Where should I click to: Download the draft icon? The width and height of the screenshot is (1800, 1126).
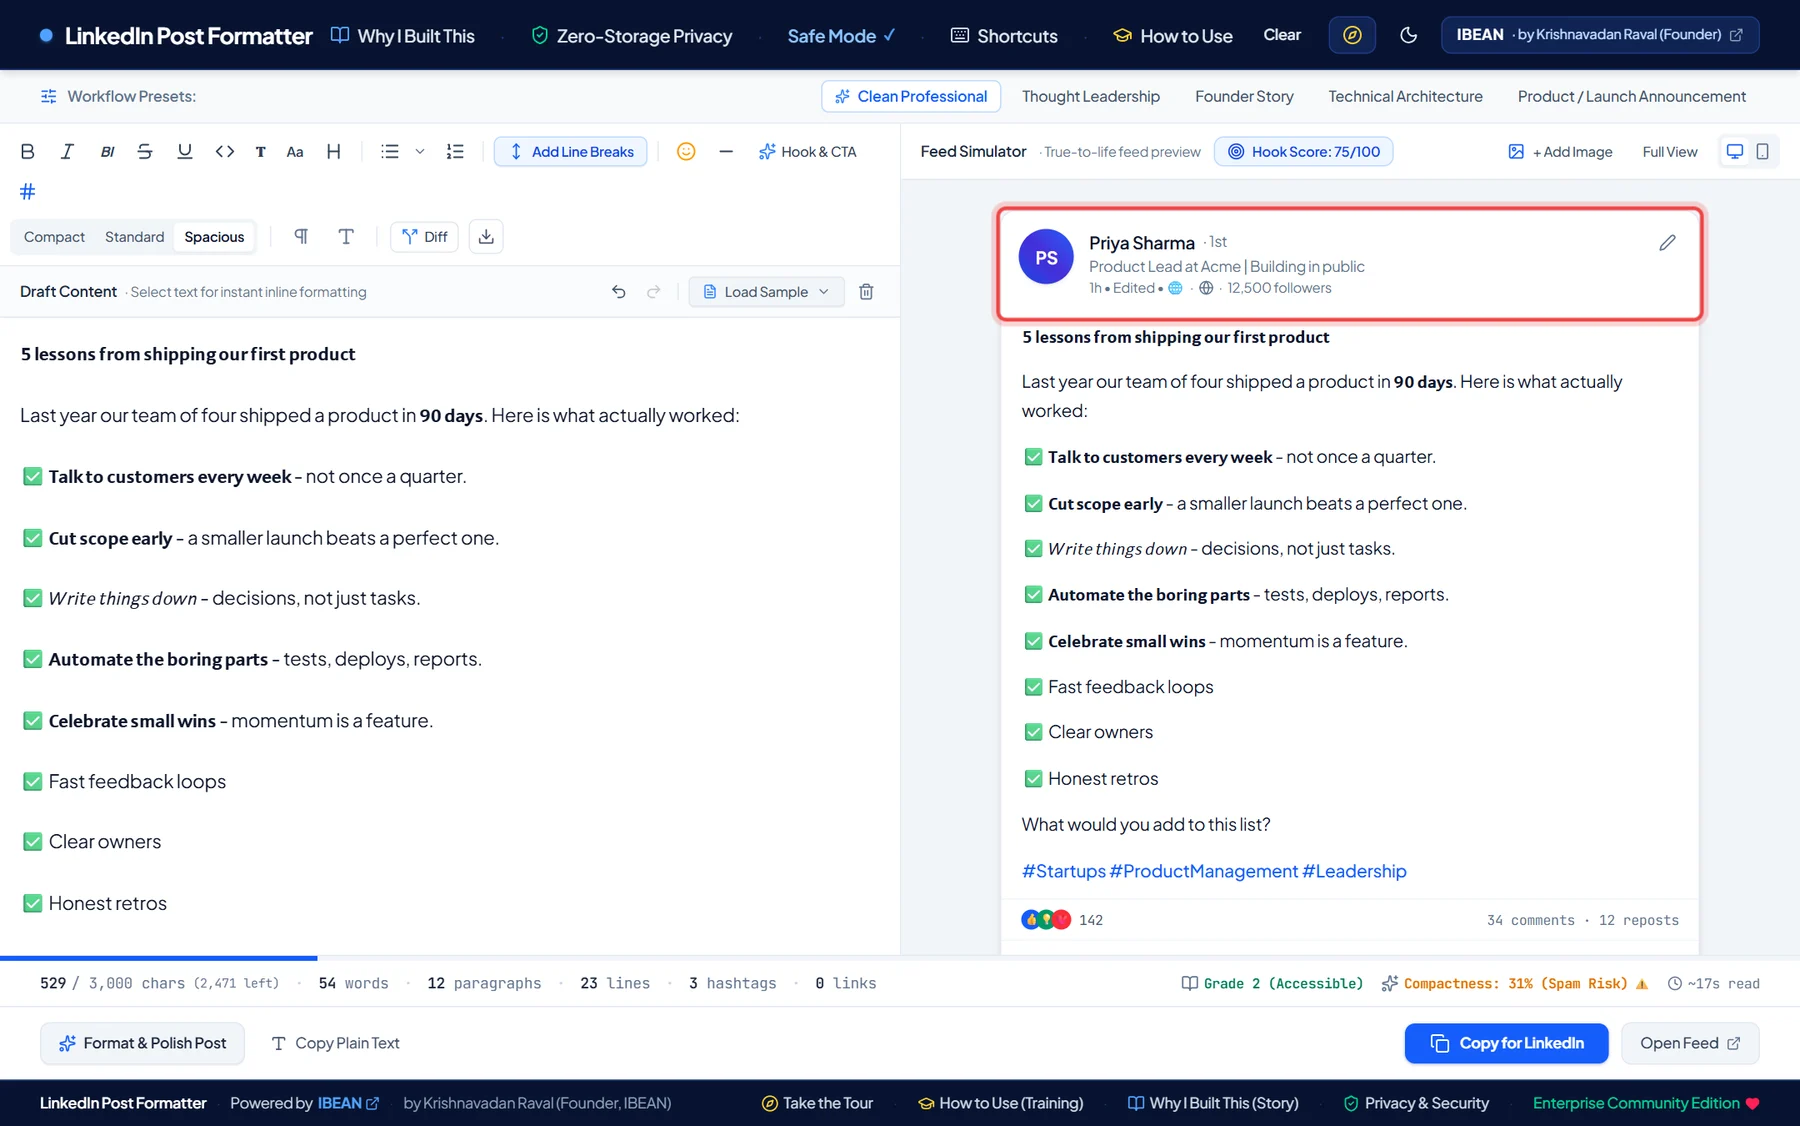pyautogui.click(x=486, y=237)
